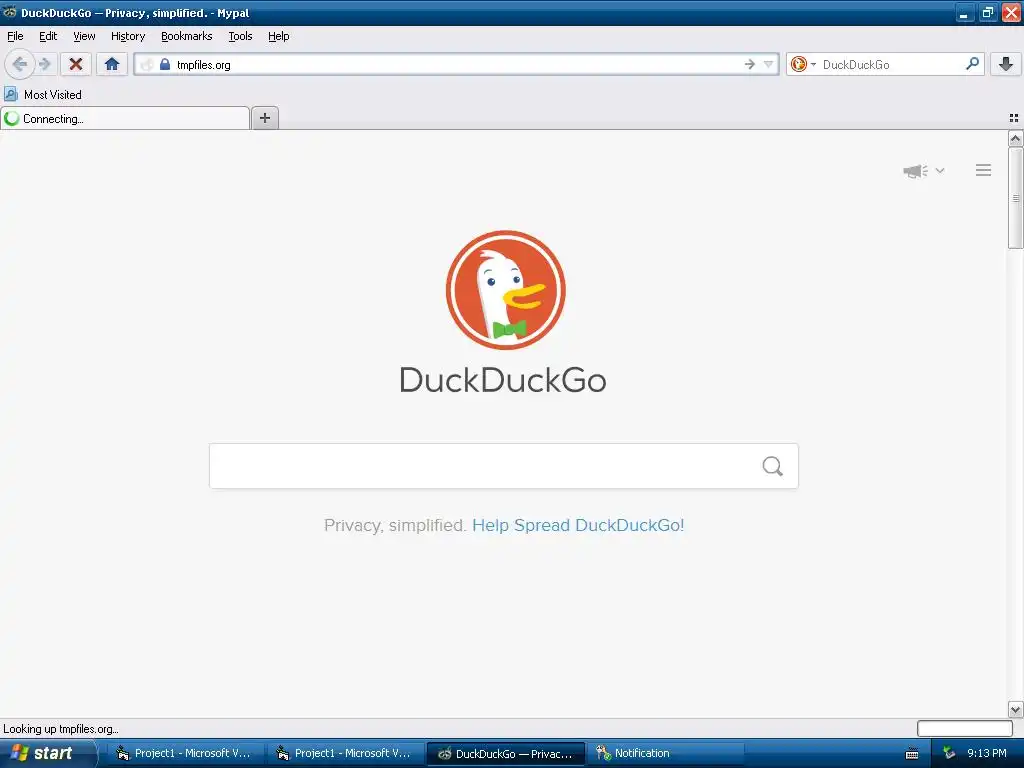
Task: Open the Tools menu
Action: [240, 36]
